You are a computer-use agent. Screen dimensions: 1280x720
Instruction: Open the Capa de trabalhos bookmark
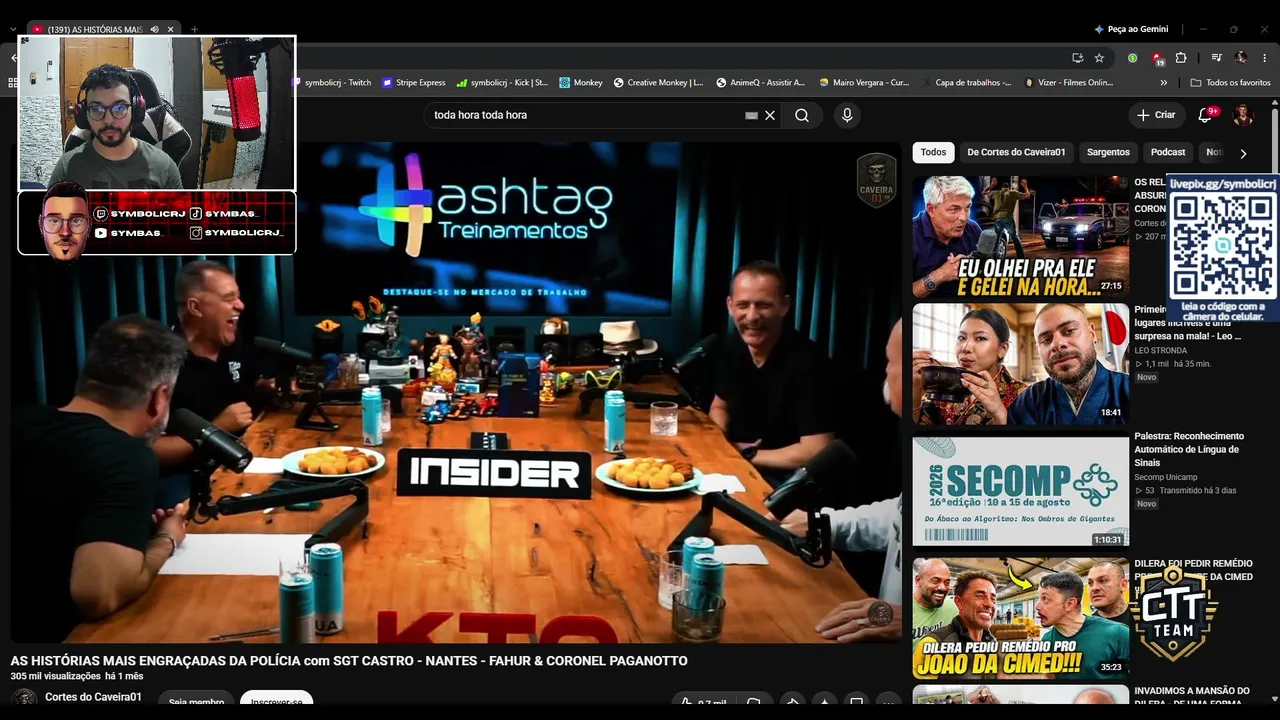tap(967, 83)
